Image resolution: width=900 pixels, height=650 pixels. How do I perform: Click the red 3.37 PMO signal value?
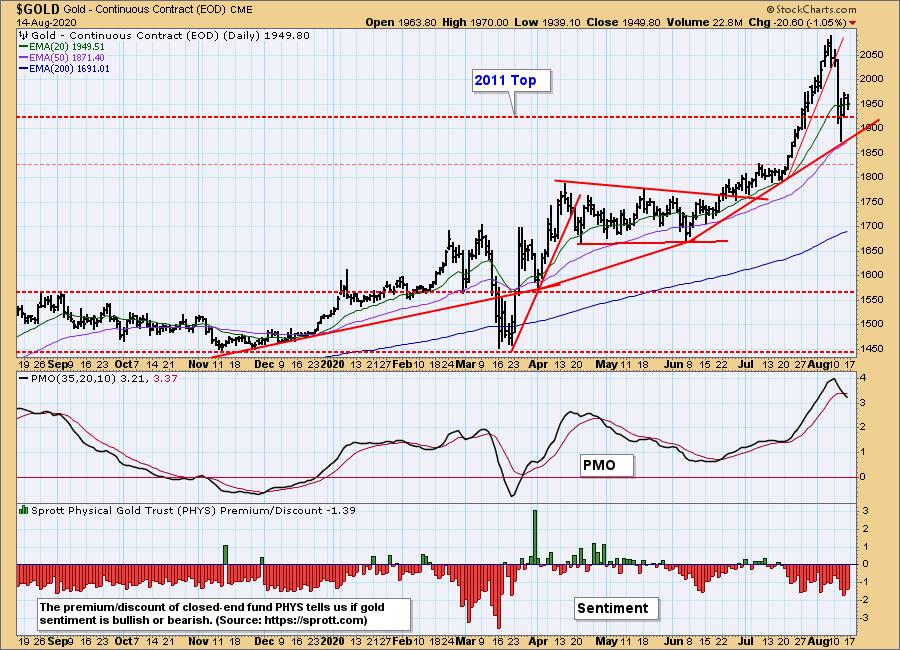pyautogui.click(x=165, y=379)
